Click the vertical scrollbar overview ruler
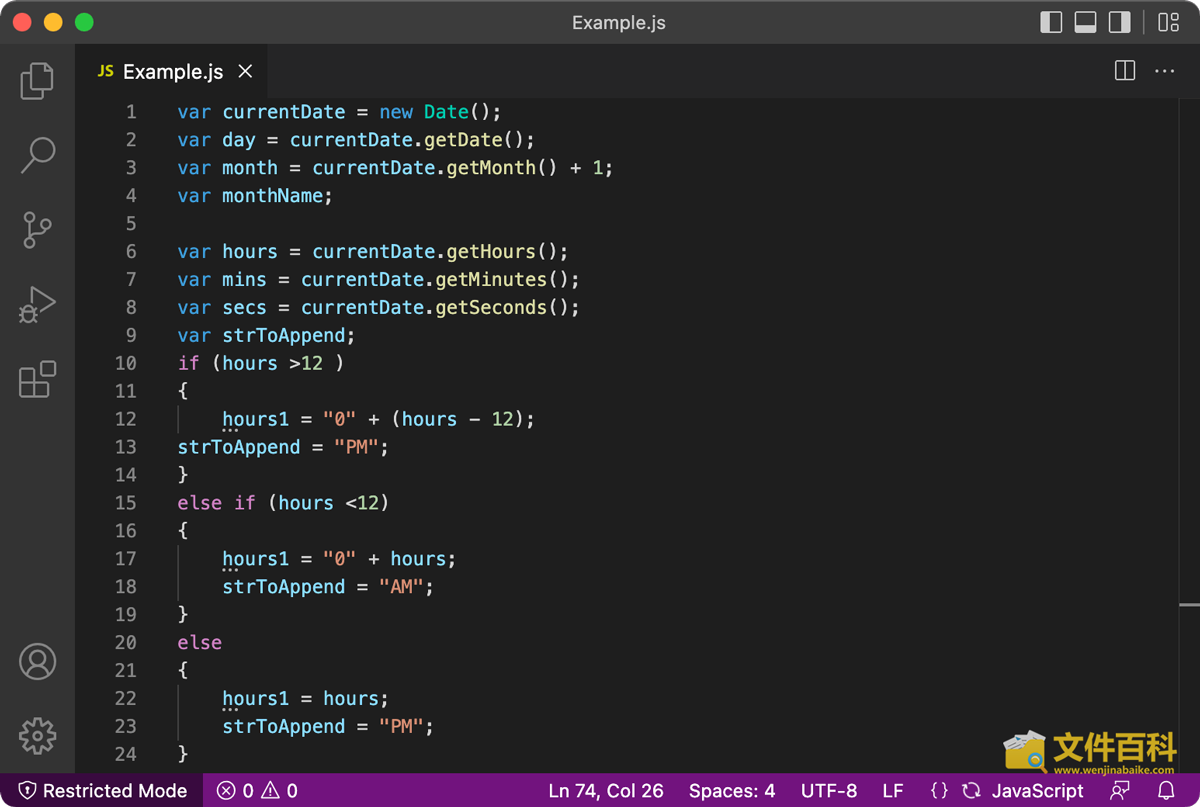1200x807 pixels. pyautogui.click(x=1189, y=435)
